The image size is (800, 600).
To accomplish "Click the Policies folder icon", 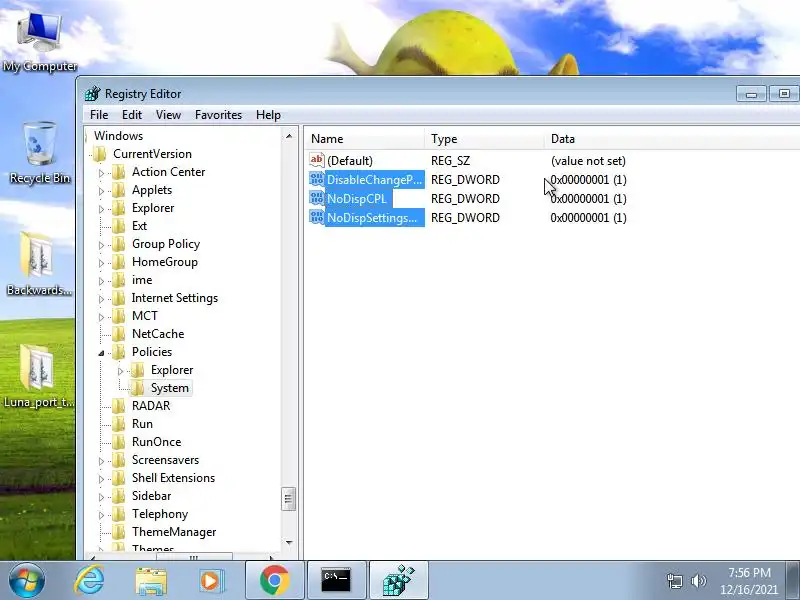I will (x=119, y=352).
